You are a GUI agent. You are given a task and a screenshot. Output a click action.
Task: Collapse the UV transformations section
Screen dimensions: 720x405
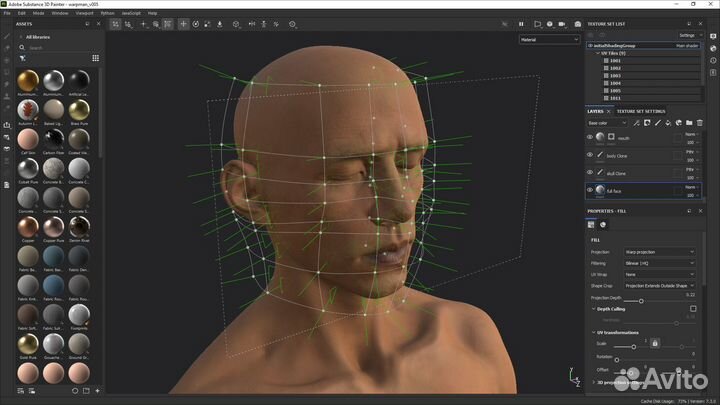593,332
